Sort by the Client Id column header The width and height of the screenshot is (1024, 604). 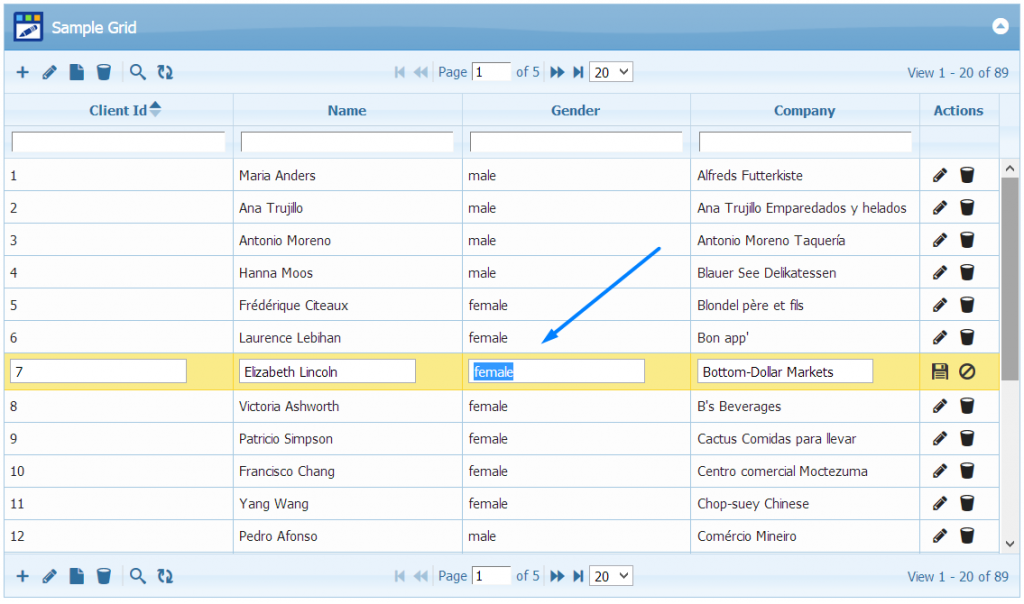(118, 111)
